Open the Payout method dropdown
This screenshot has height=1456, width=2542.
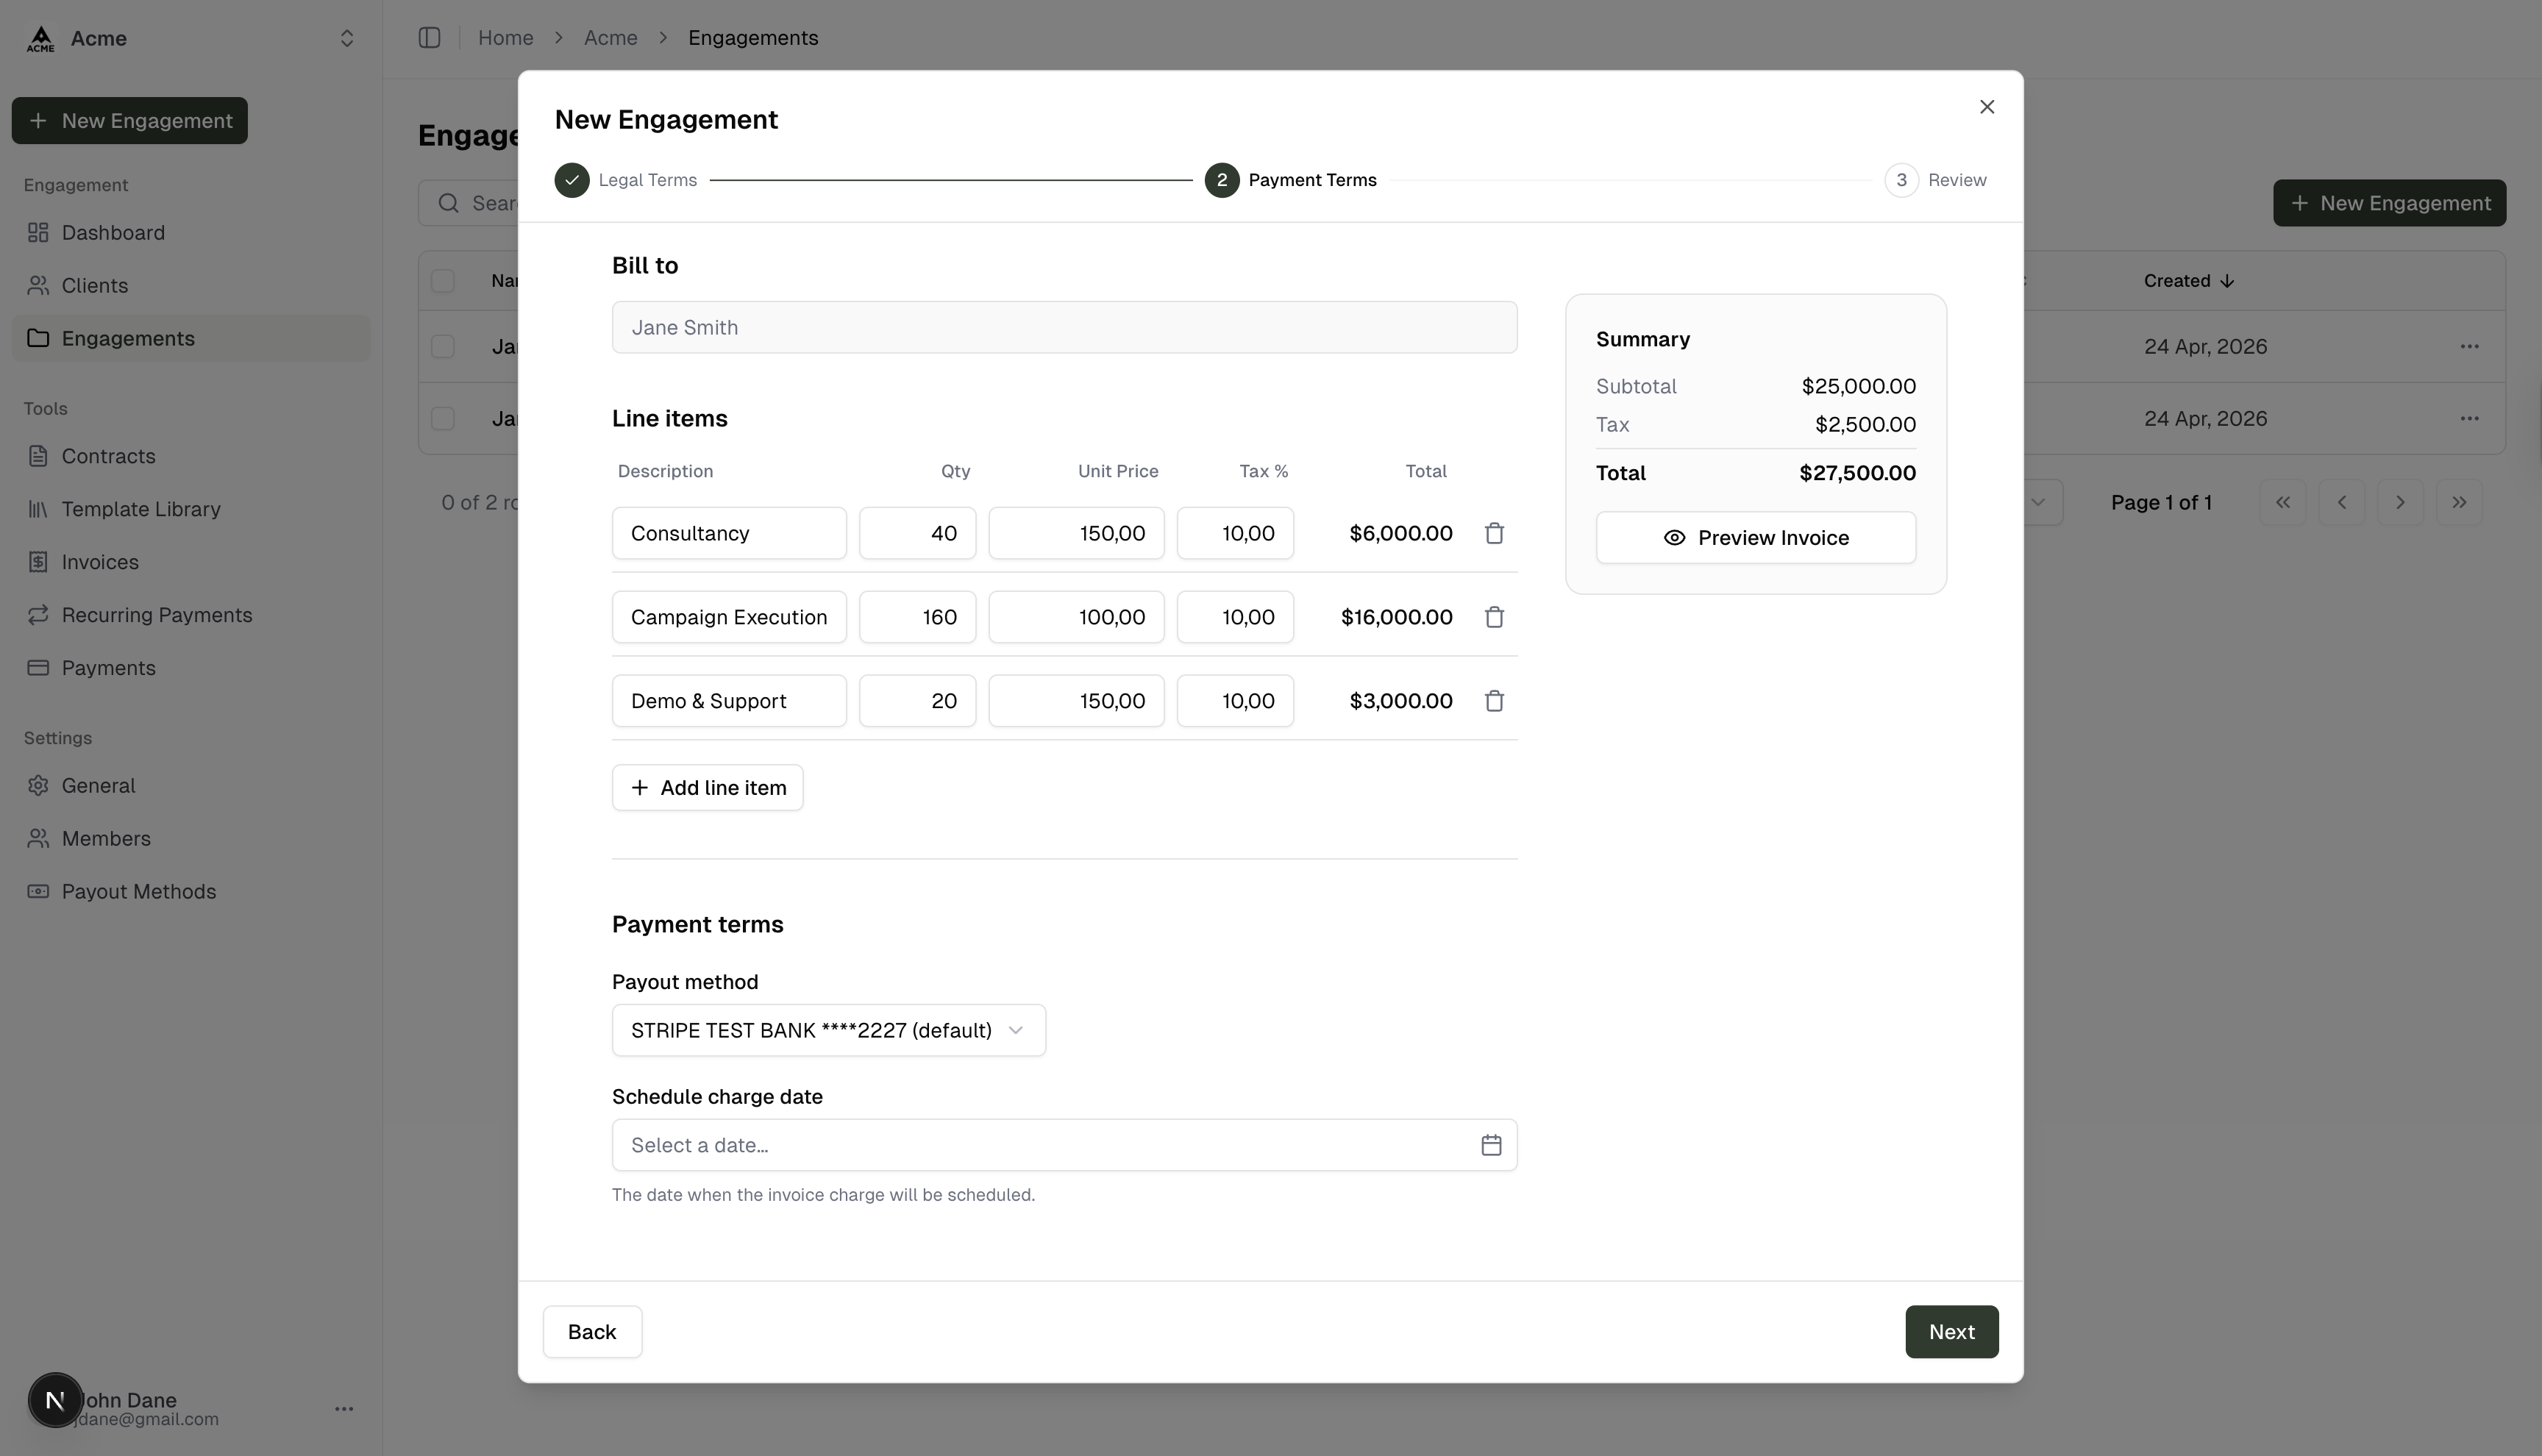click(828, 1030)
